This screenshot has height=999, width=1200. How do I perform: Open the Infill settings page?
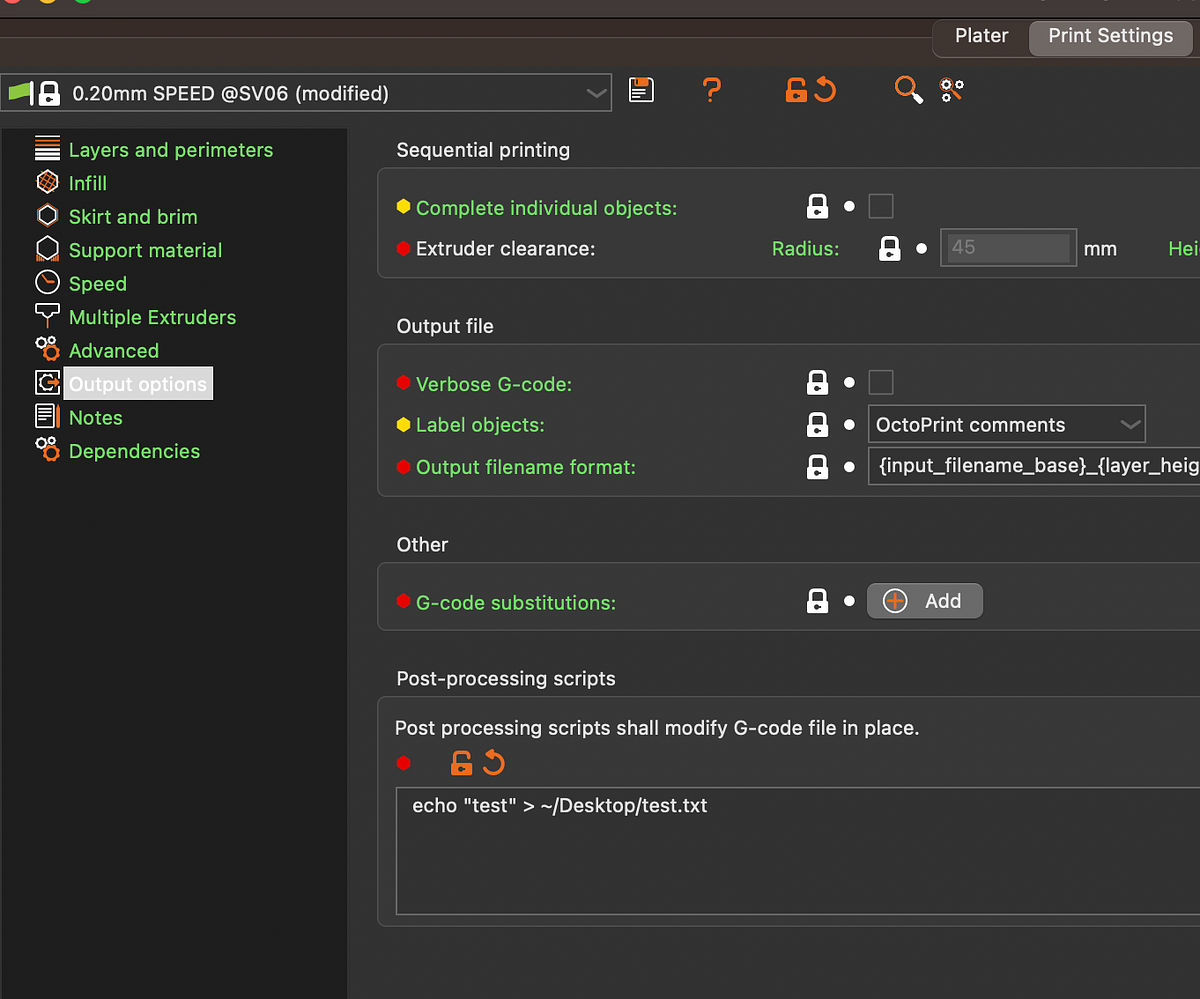[88, 183]
